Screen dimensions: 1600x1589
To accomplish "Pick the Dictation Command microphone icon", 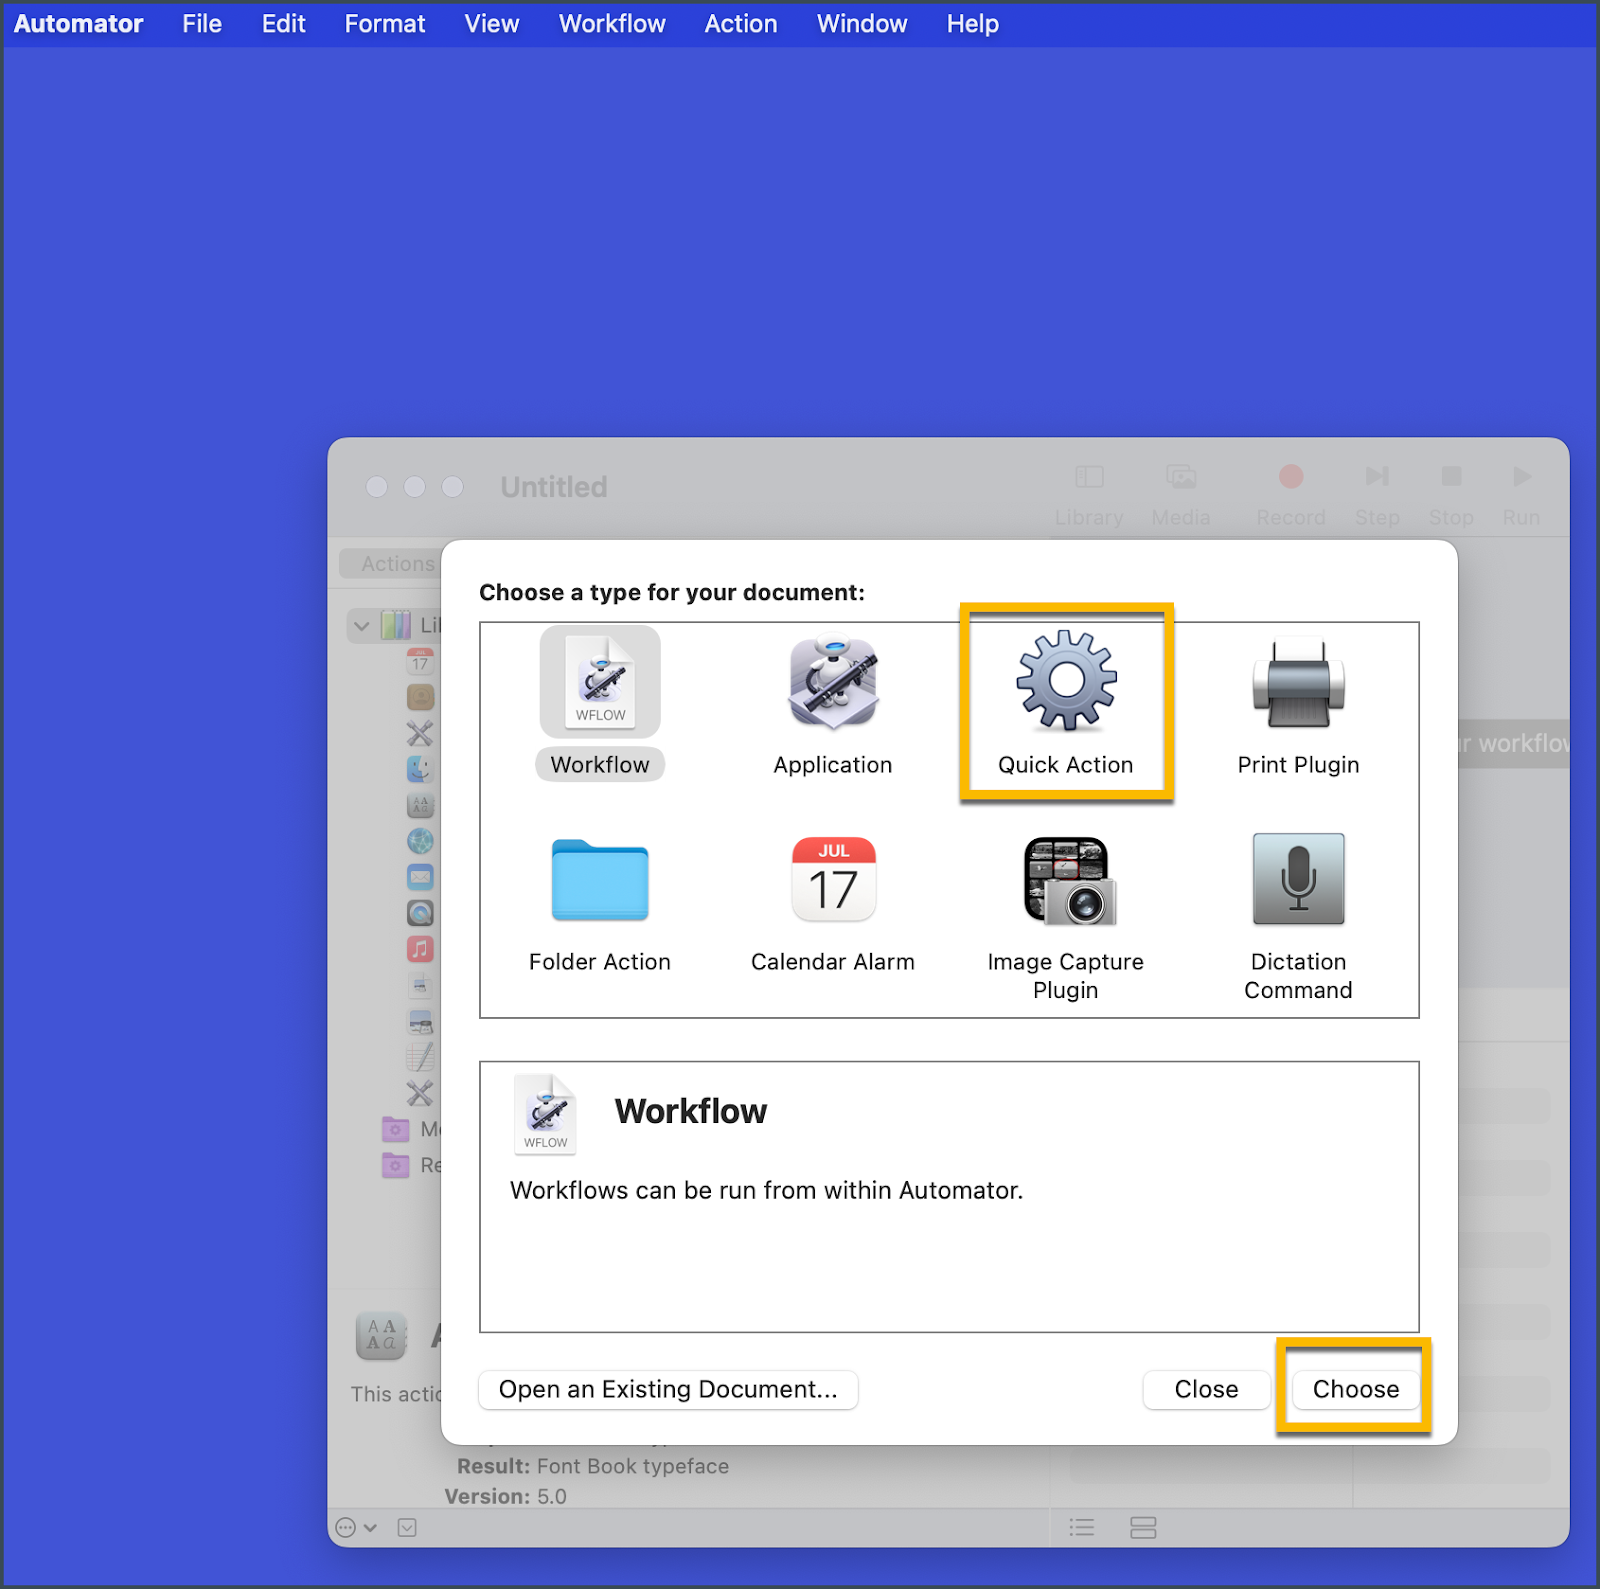I will [x=1298, y=879].
